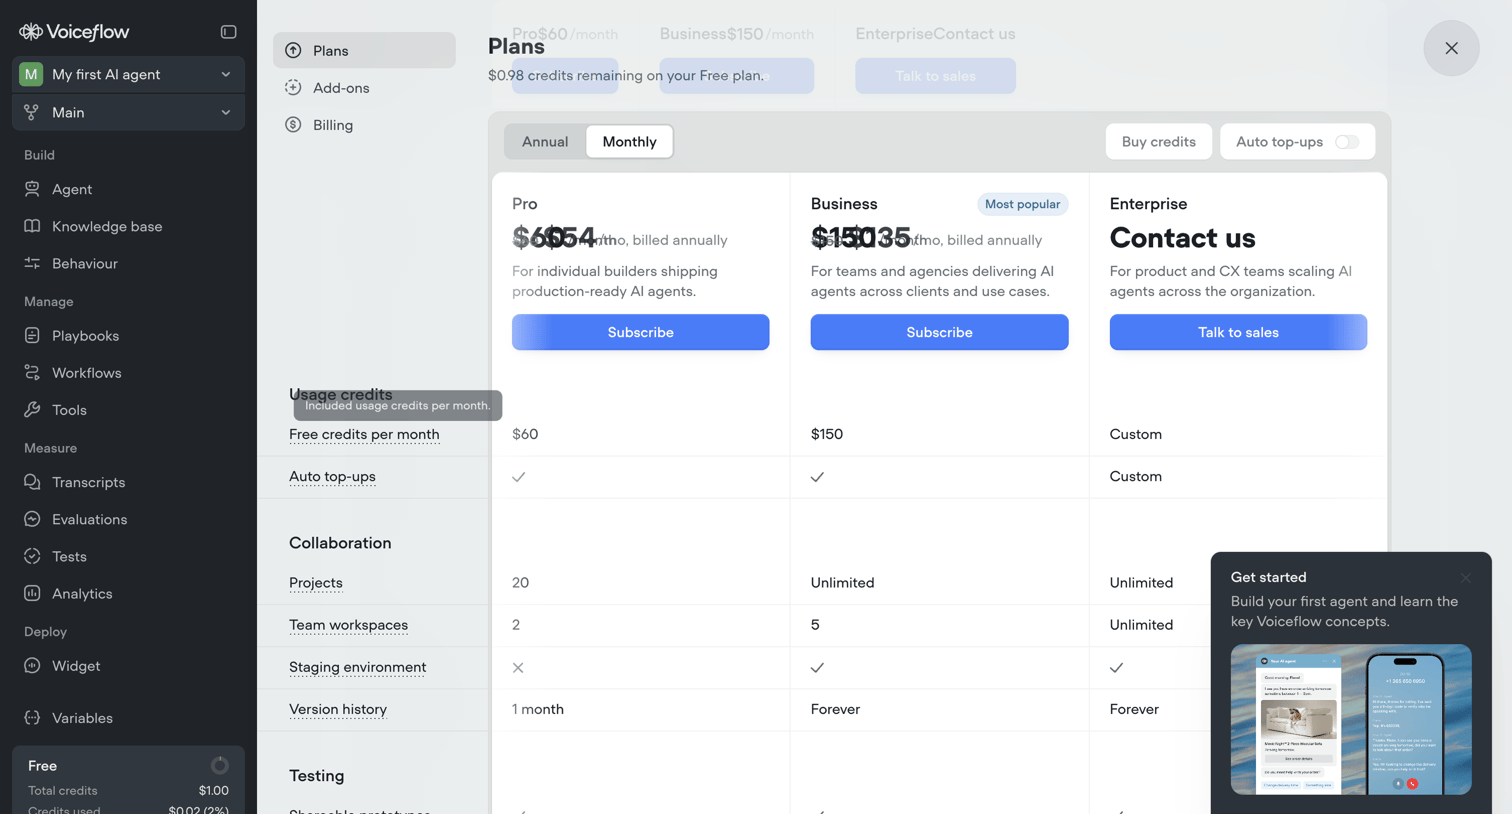Click the Knowledge base book icon
Viewport: 1512px width, 814px height.
(32, 226)
